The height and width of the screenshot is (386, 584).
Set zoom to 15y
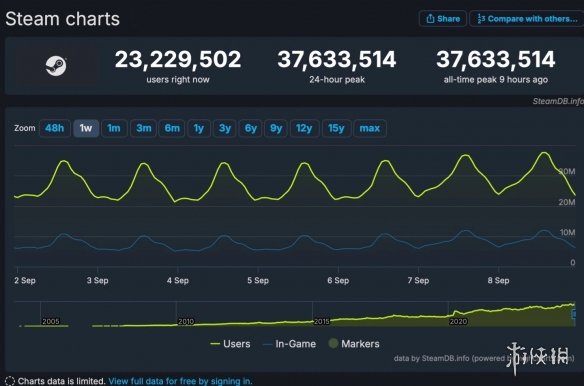pyautogui.click(x=336, y=128)
